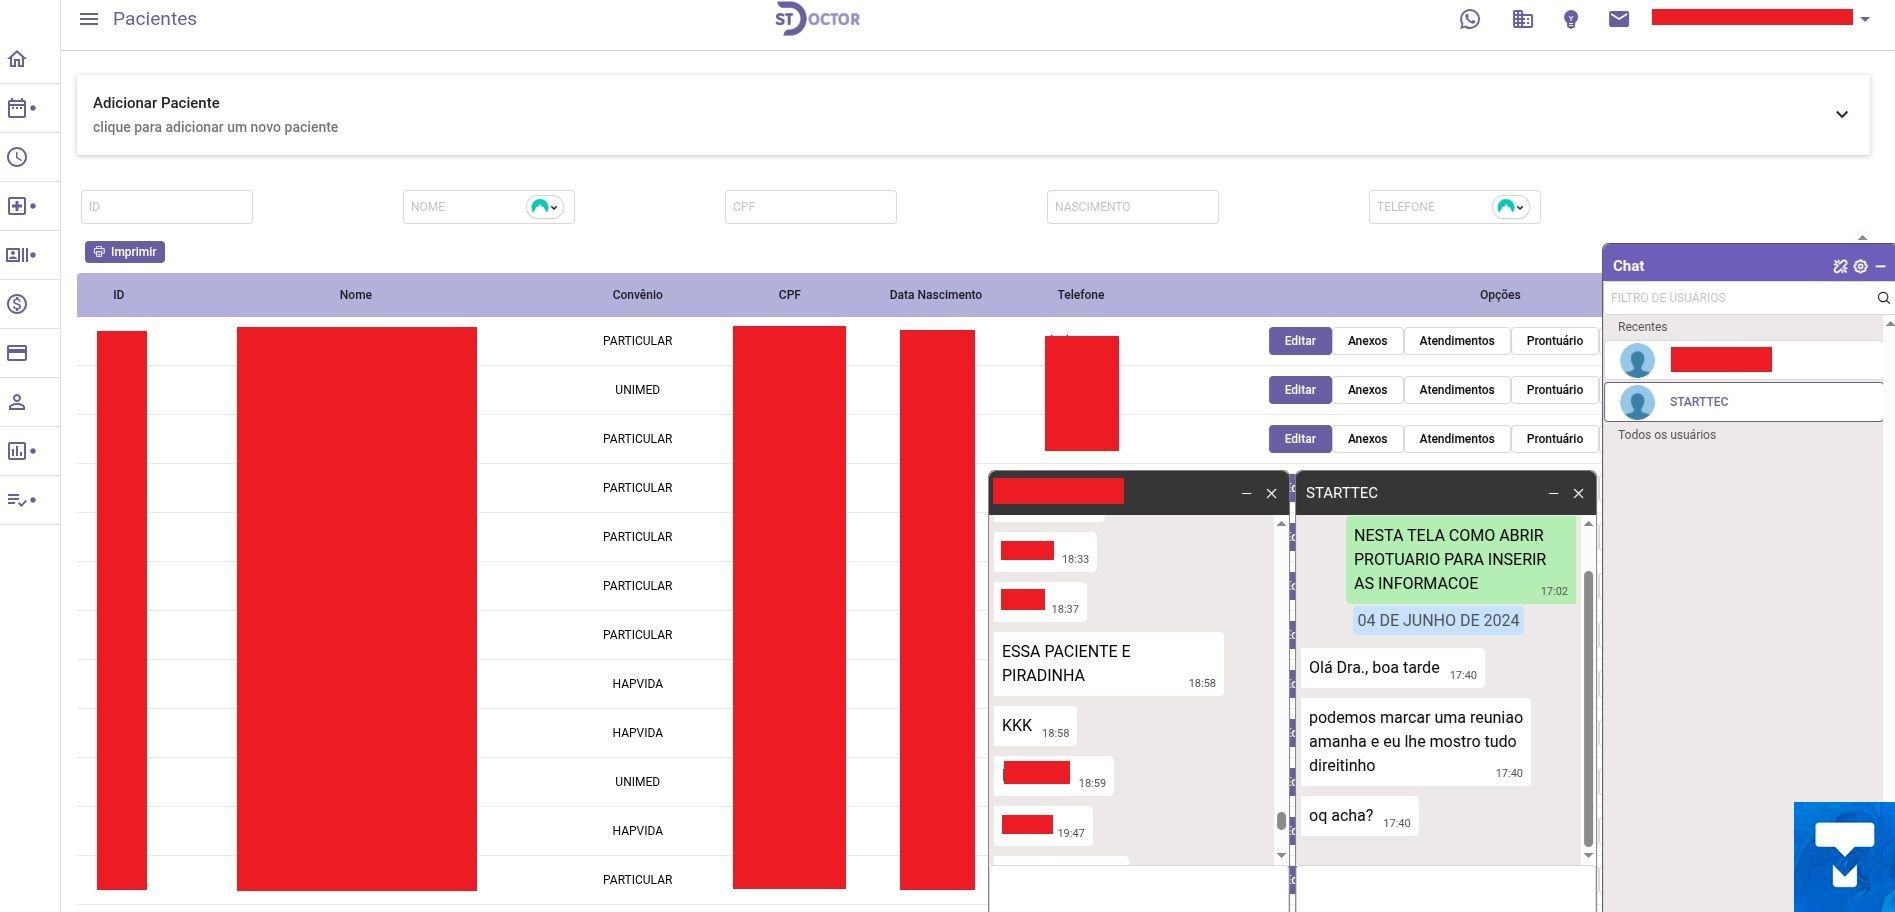Open the mail envelope icon

pyautogui.click(x=1618, y=19)
